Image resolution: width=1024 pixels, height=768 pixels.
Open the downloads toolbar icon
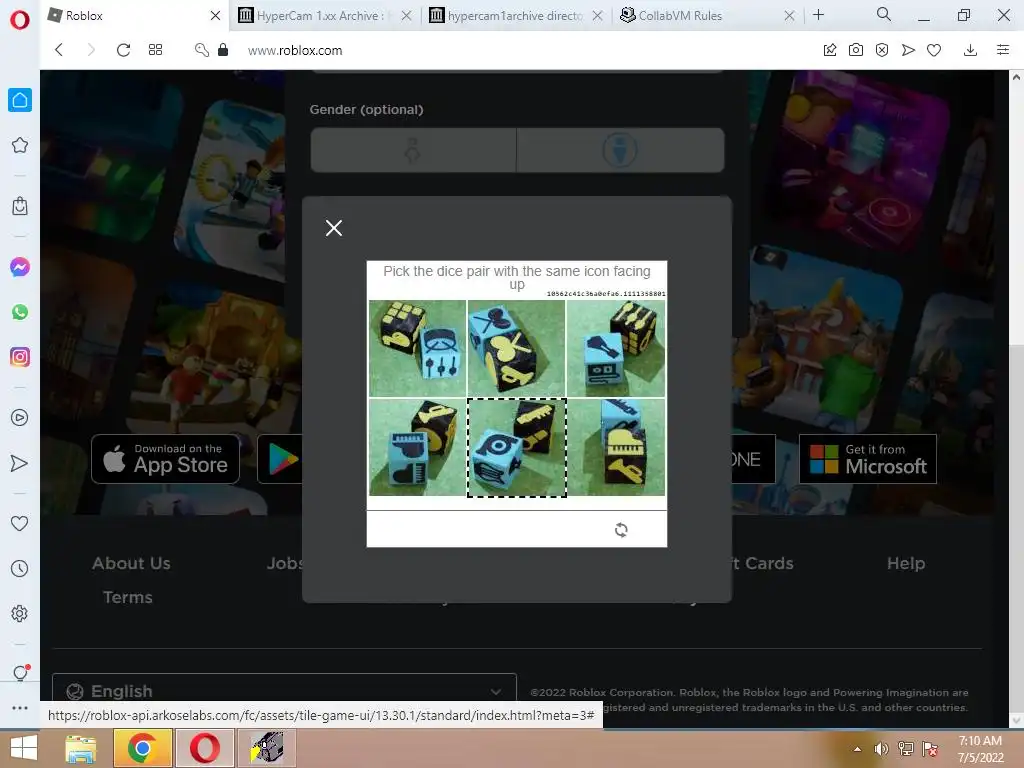point(970,50)
